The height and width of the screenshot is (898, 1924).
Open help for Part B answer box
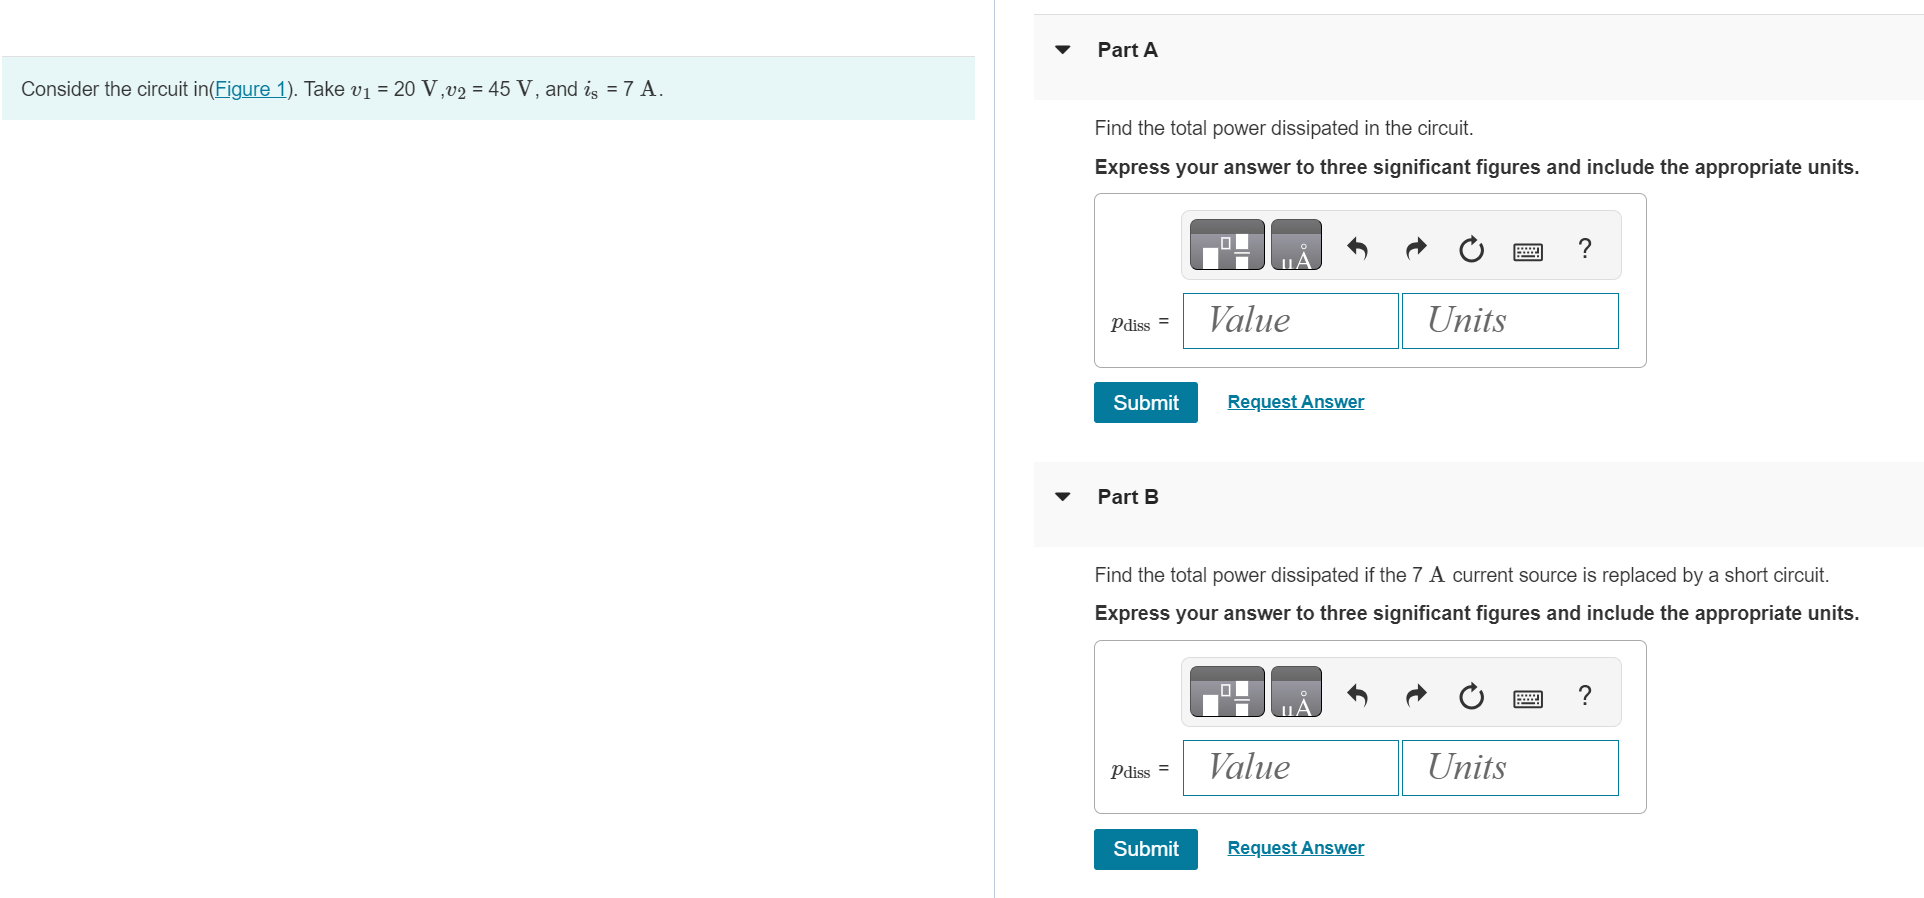[x=1583, y=694]
